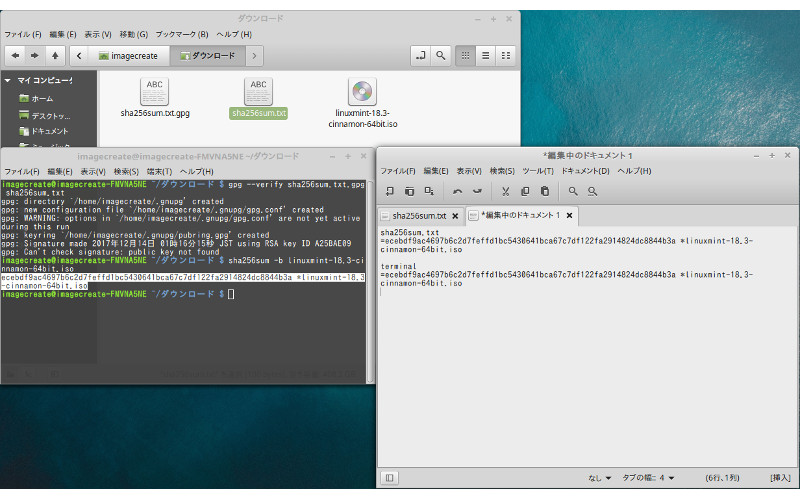This screenshot has height=500, width=800.
Task: Save document in text editor toolbar
Action: 429,191
